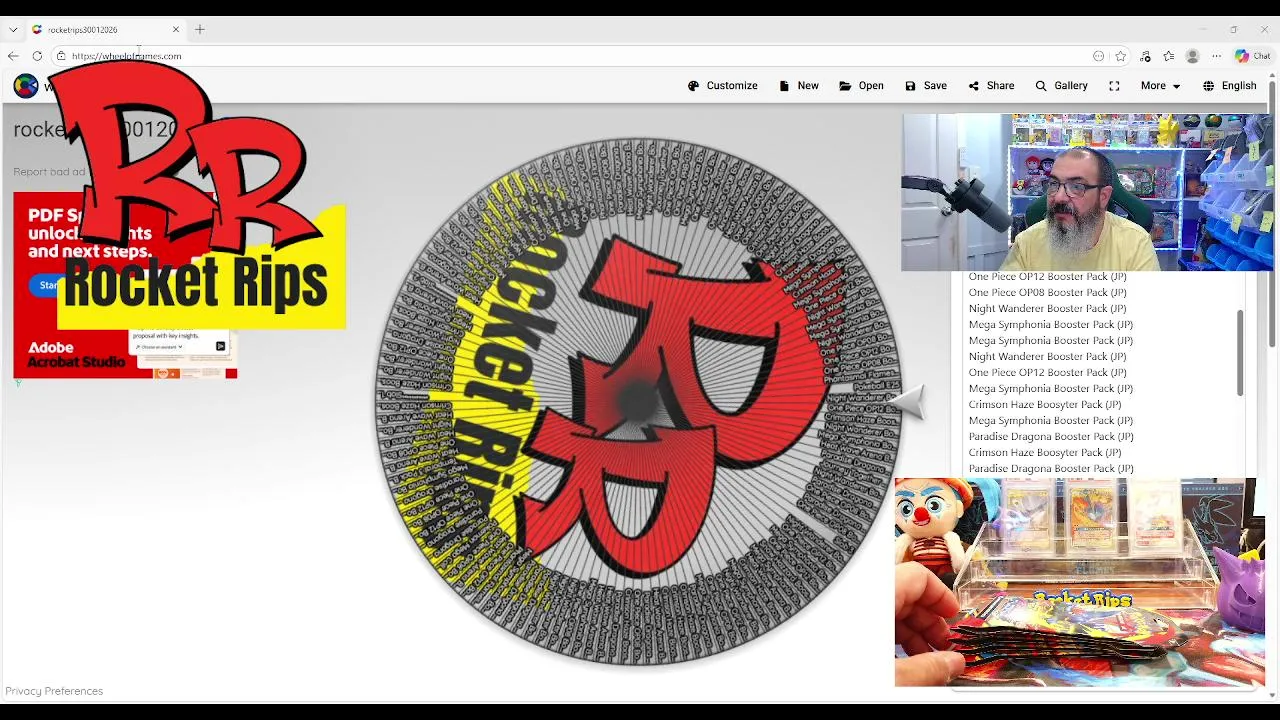Reload the page with refresh icon
1280x720 pixels.
click(37, 56)
